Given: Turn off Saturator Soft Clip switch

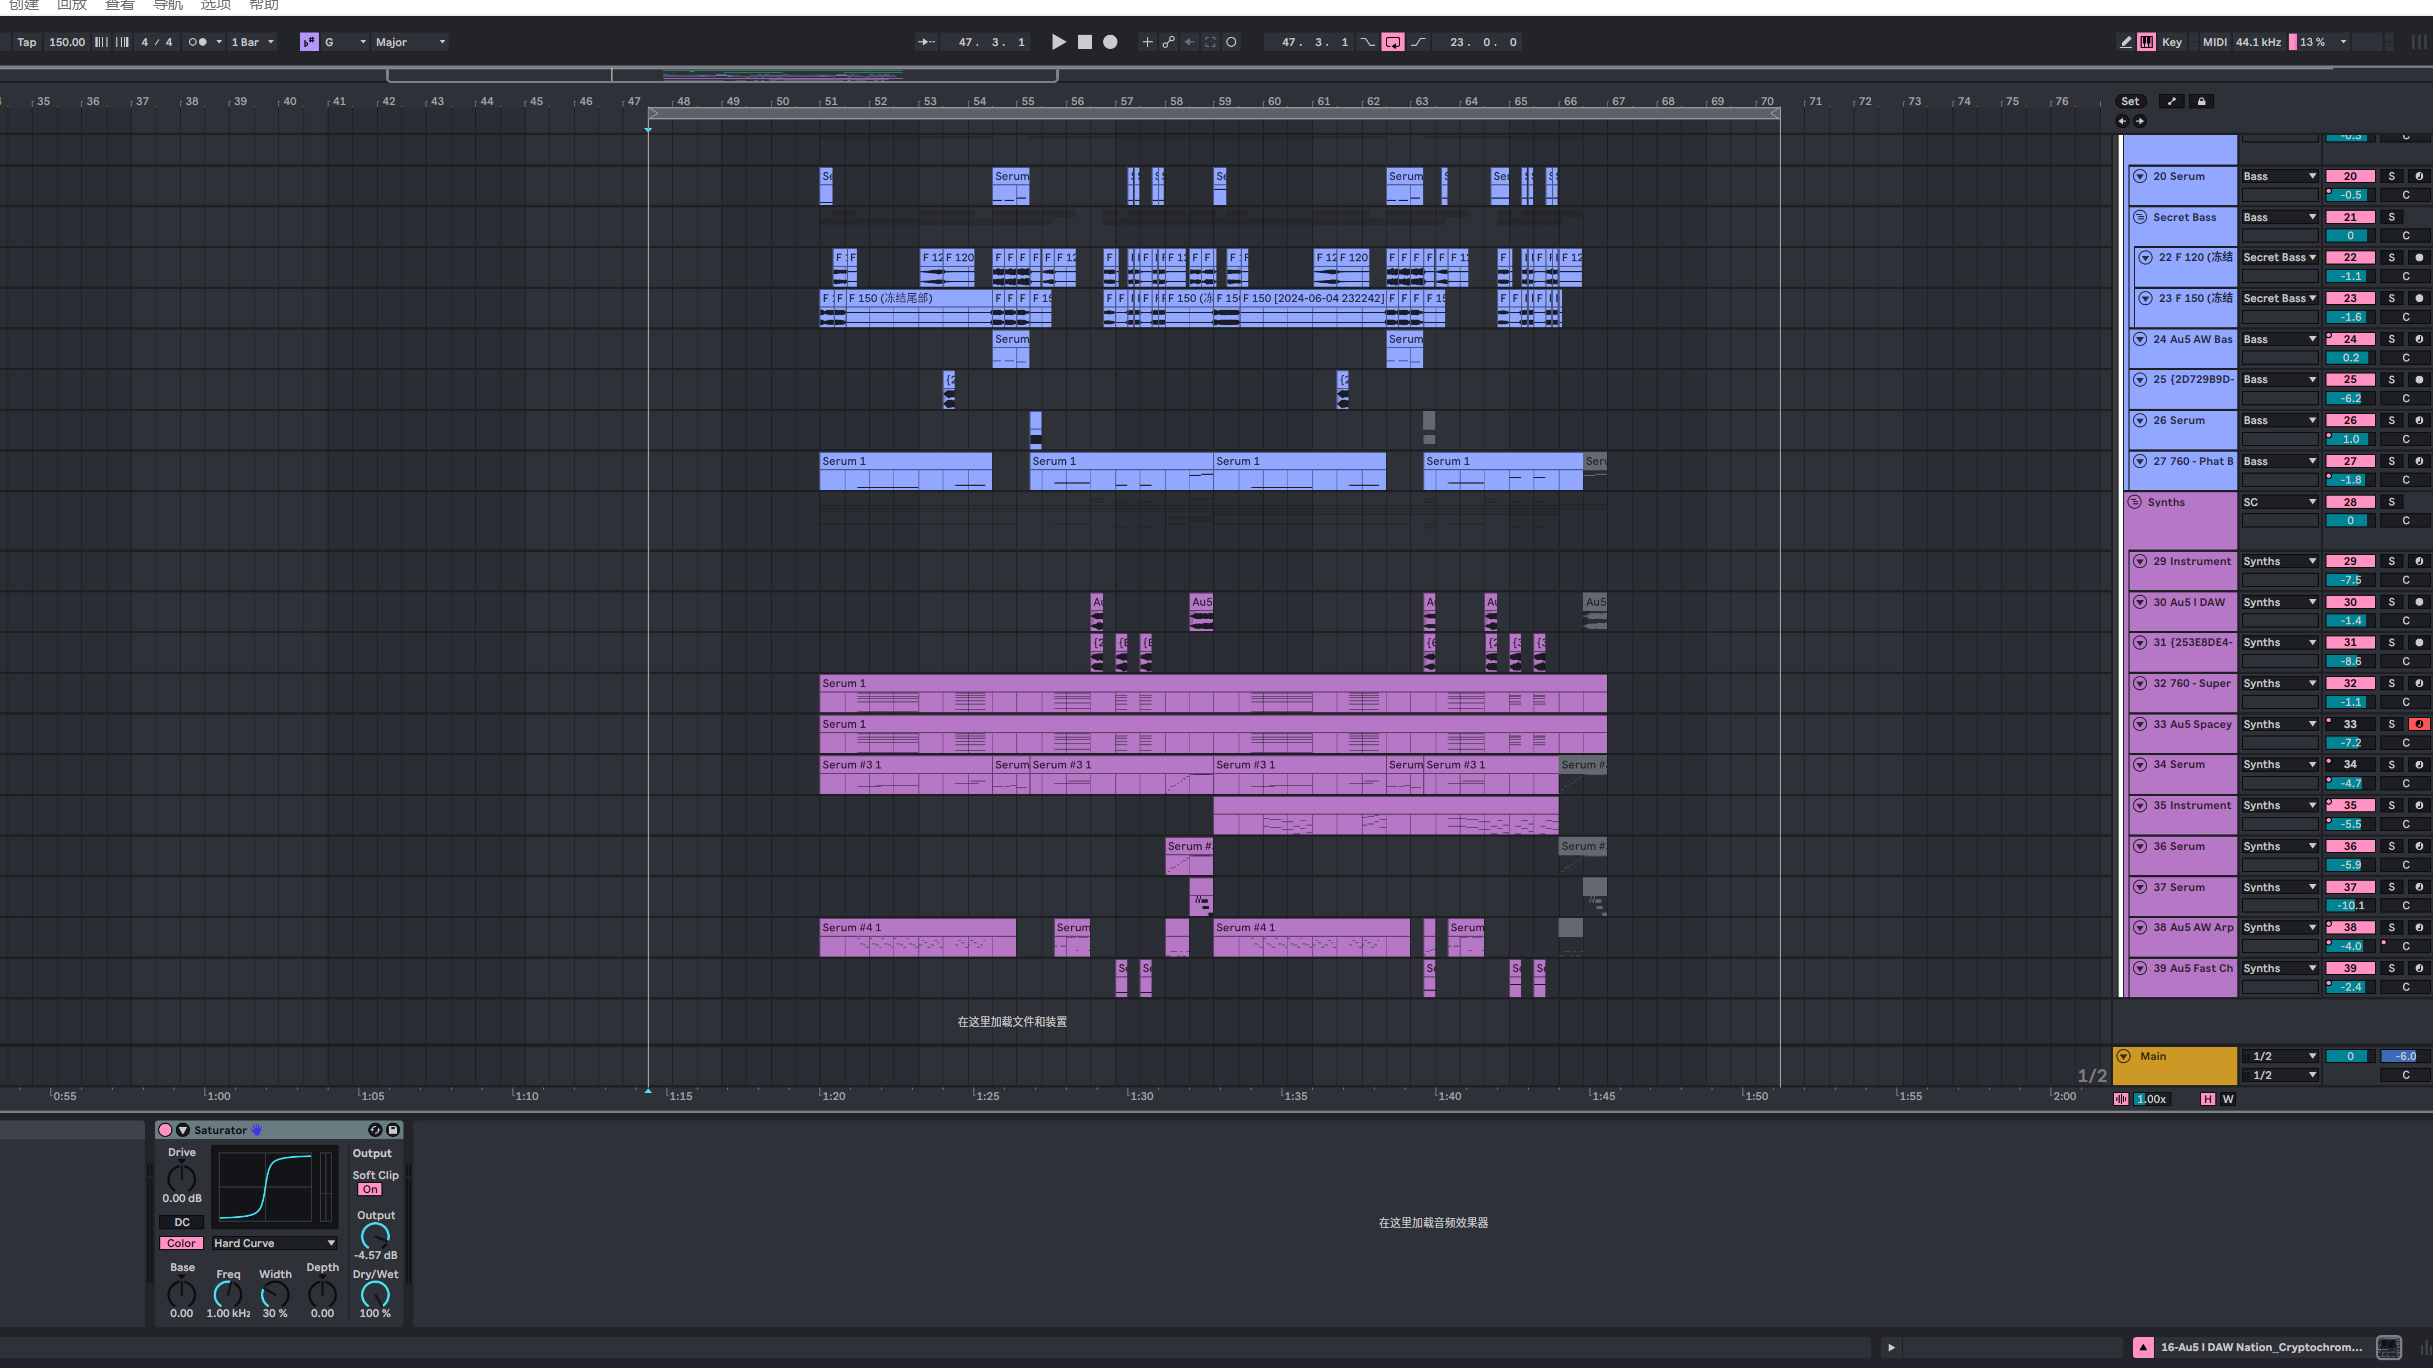Looking at the screenshot, I should click(x=370, y=1189).
